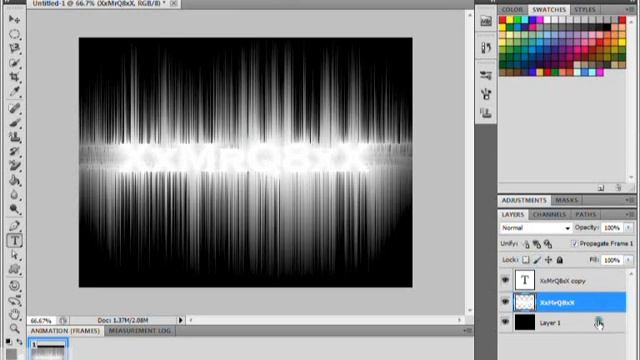
Task: Open the Mini Bridge panel icon
Action: coord(486,21)
